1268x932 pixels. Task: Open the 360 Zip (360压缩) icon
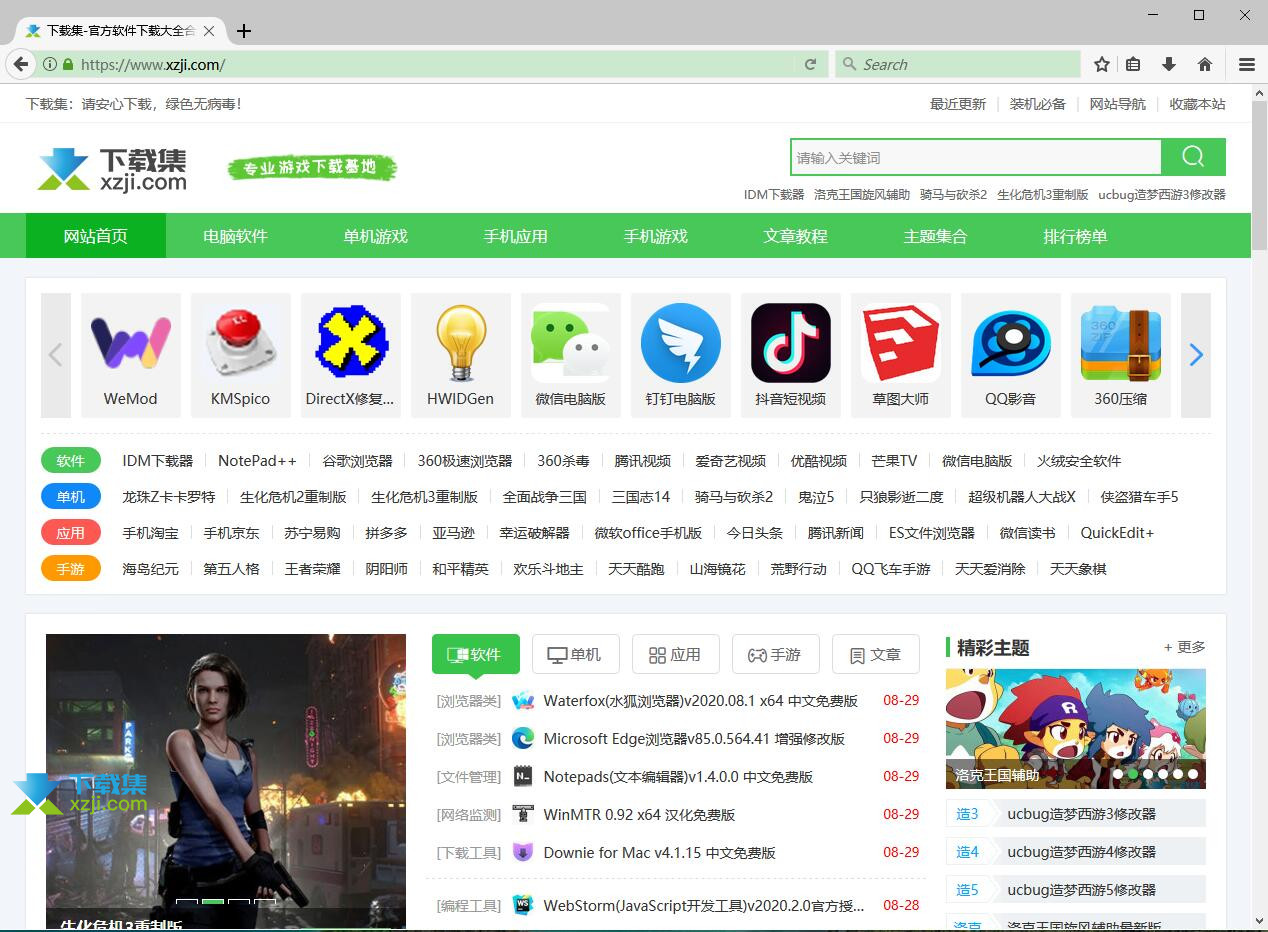click(x=1120, y=344)
